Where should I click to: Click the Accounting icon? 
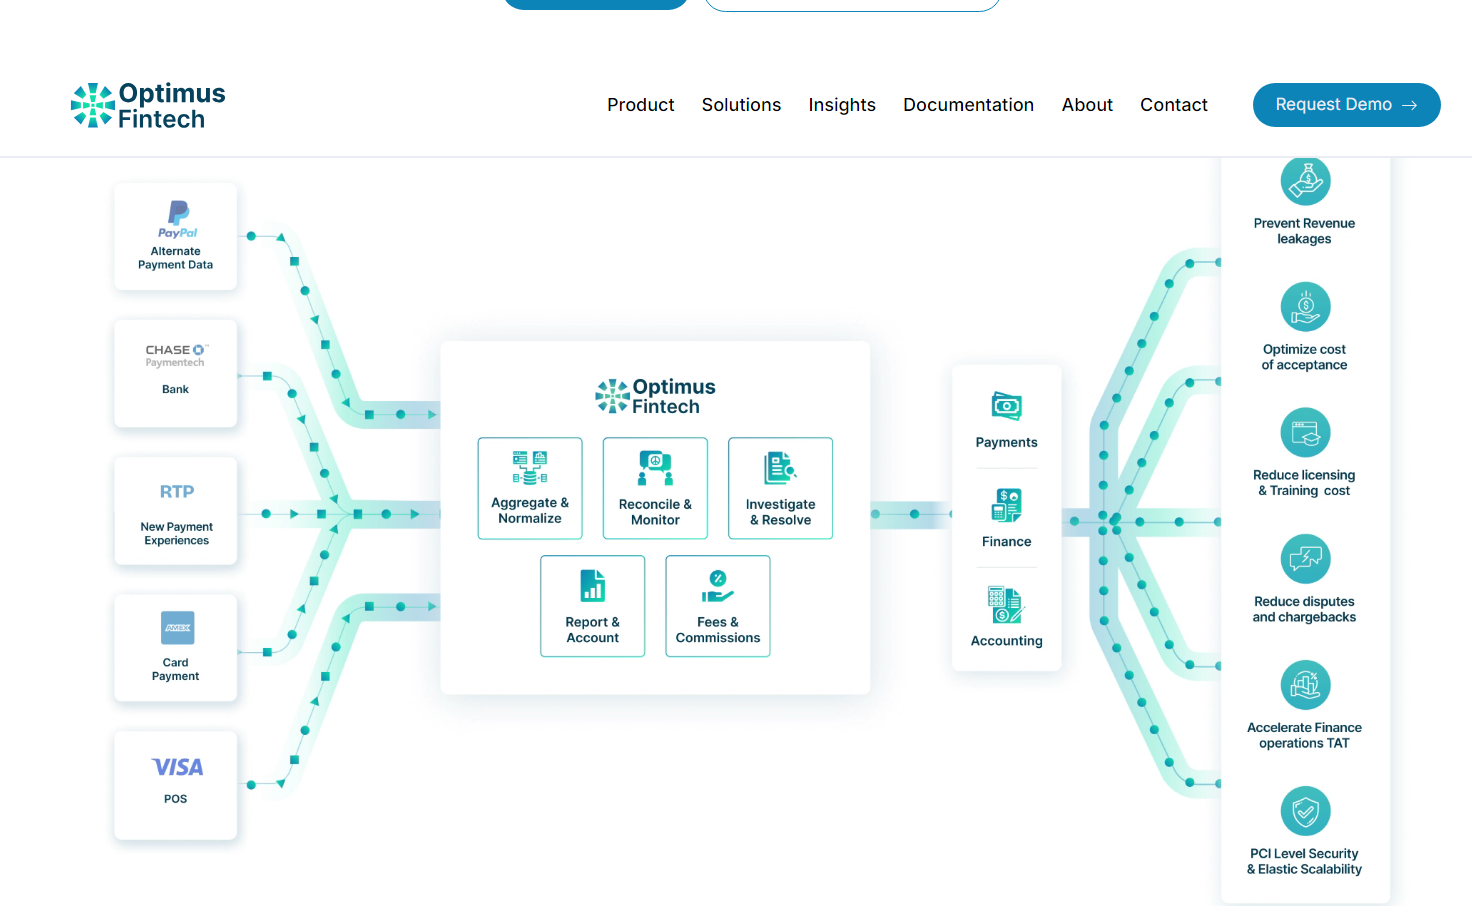point(1006,604)
